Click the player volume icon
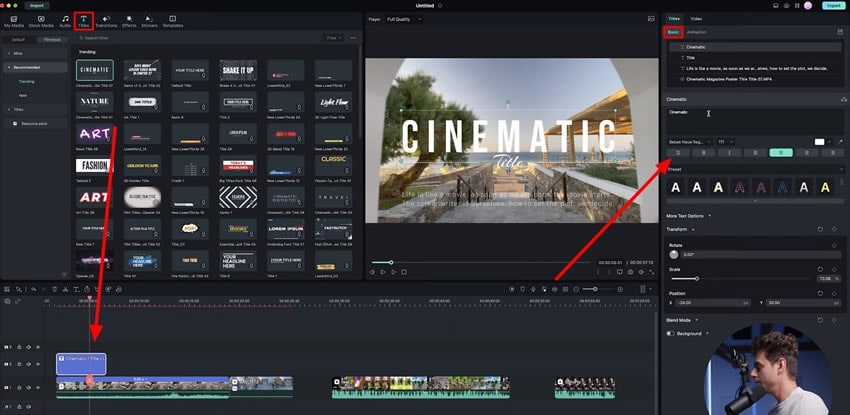 point(641,272)
